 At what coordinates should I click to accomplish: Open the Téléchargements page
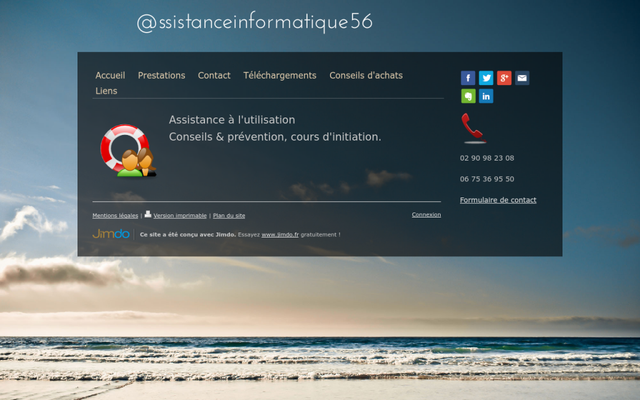280,76
